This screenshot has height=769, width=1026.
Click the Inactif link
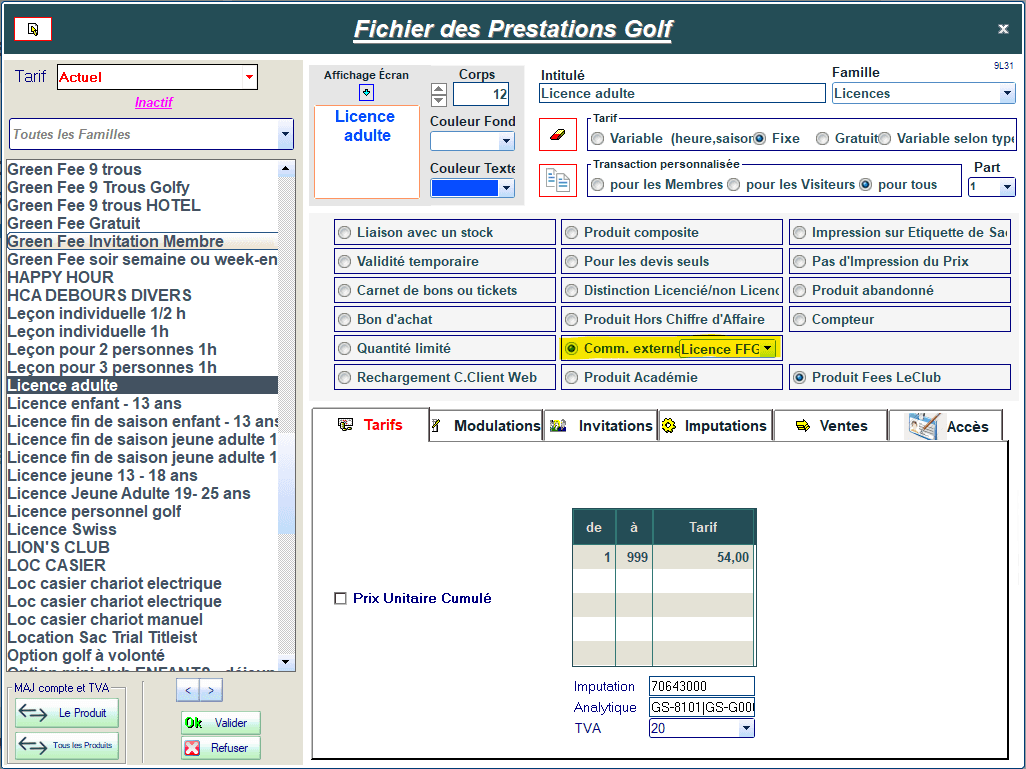tap(154, 103)
